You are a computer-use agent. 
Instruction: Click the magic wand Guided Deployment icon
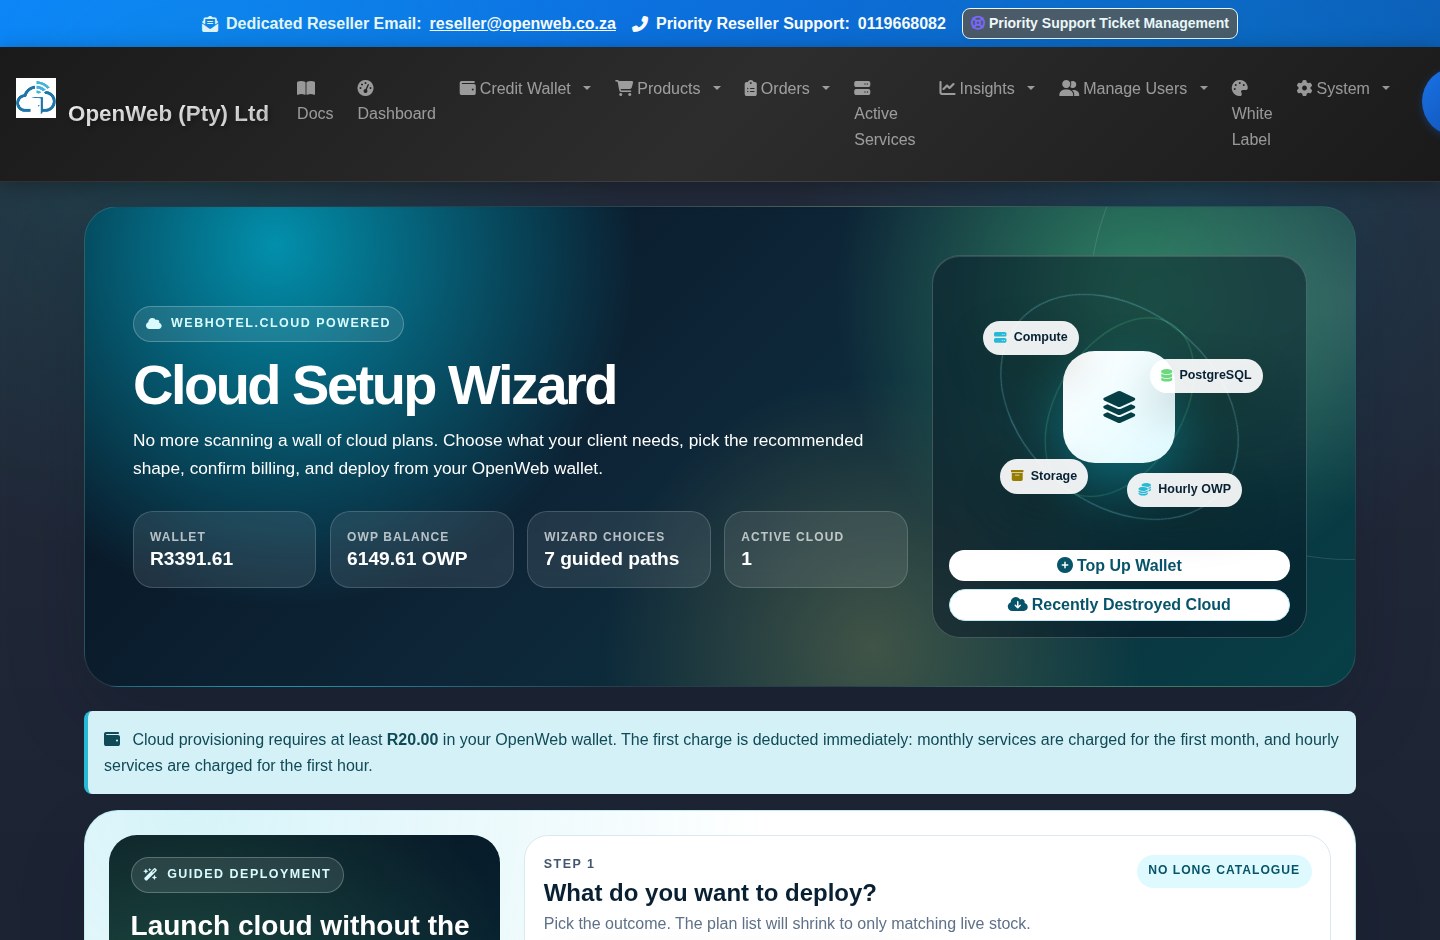[x=151, y=874]
